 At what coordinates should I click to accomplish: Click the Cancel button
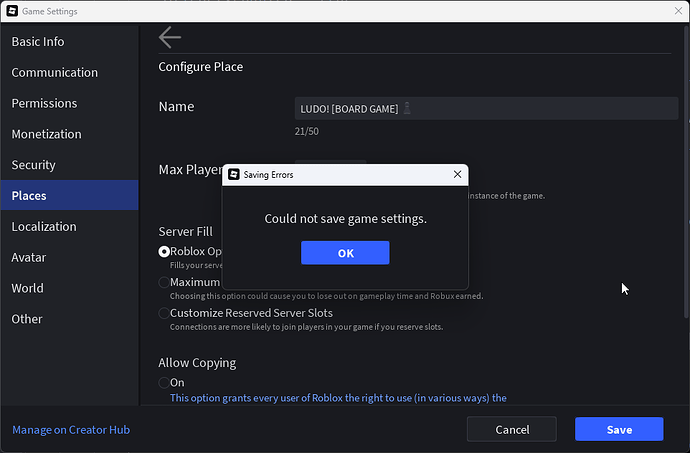512,429
